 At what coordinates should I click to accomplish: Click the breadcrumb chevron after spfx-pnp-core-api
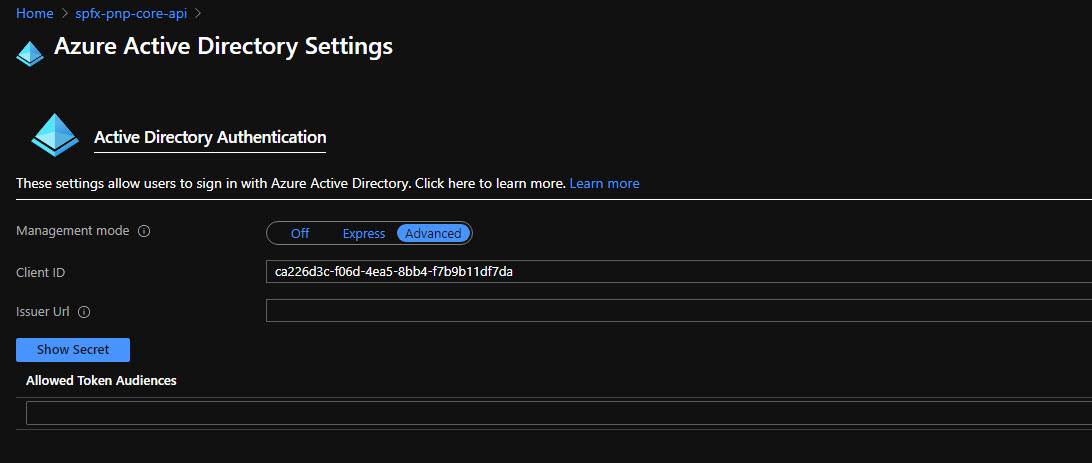(198, 14)
